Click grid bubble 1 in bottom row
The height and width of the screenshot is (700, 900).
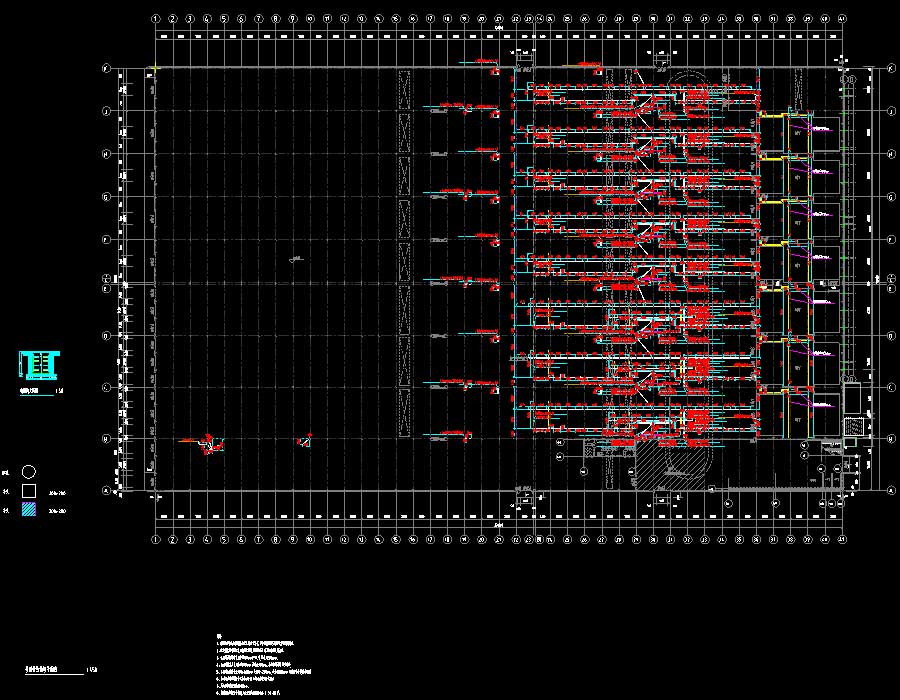(x=156, y=539)
